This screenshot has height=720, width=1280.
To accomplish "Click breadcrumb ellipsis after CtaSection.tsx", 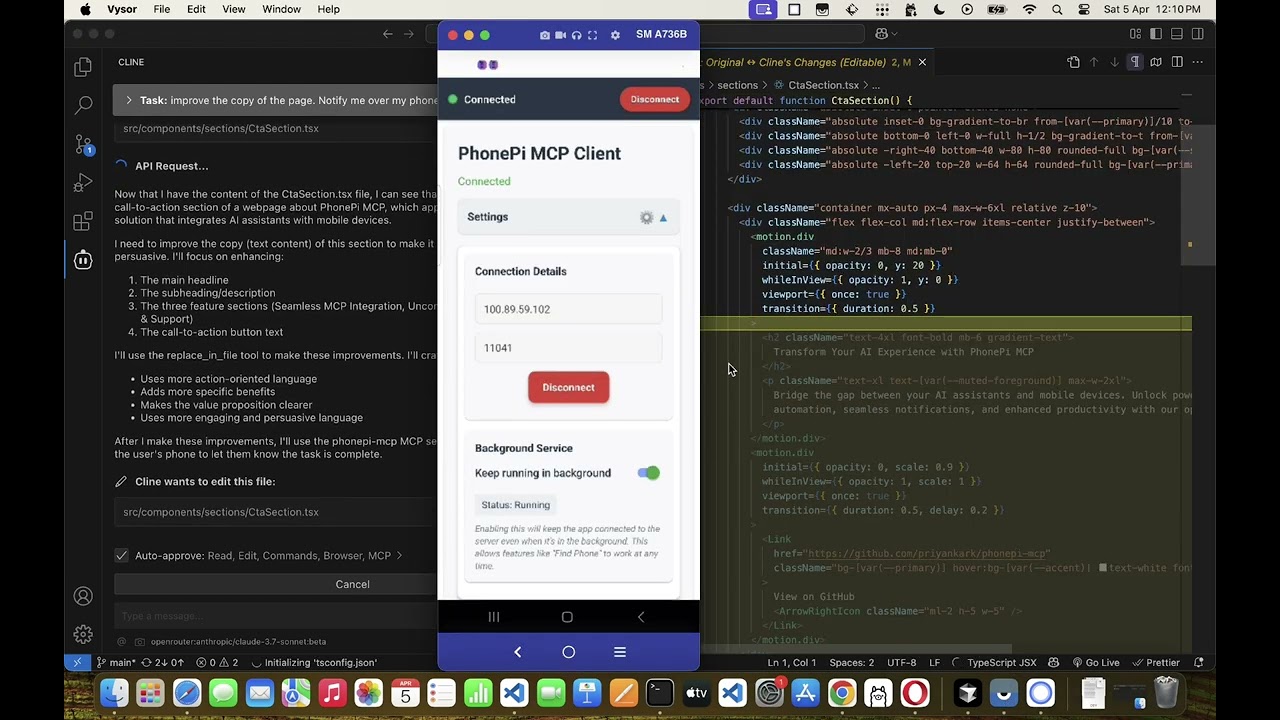I will [875, 85].
